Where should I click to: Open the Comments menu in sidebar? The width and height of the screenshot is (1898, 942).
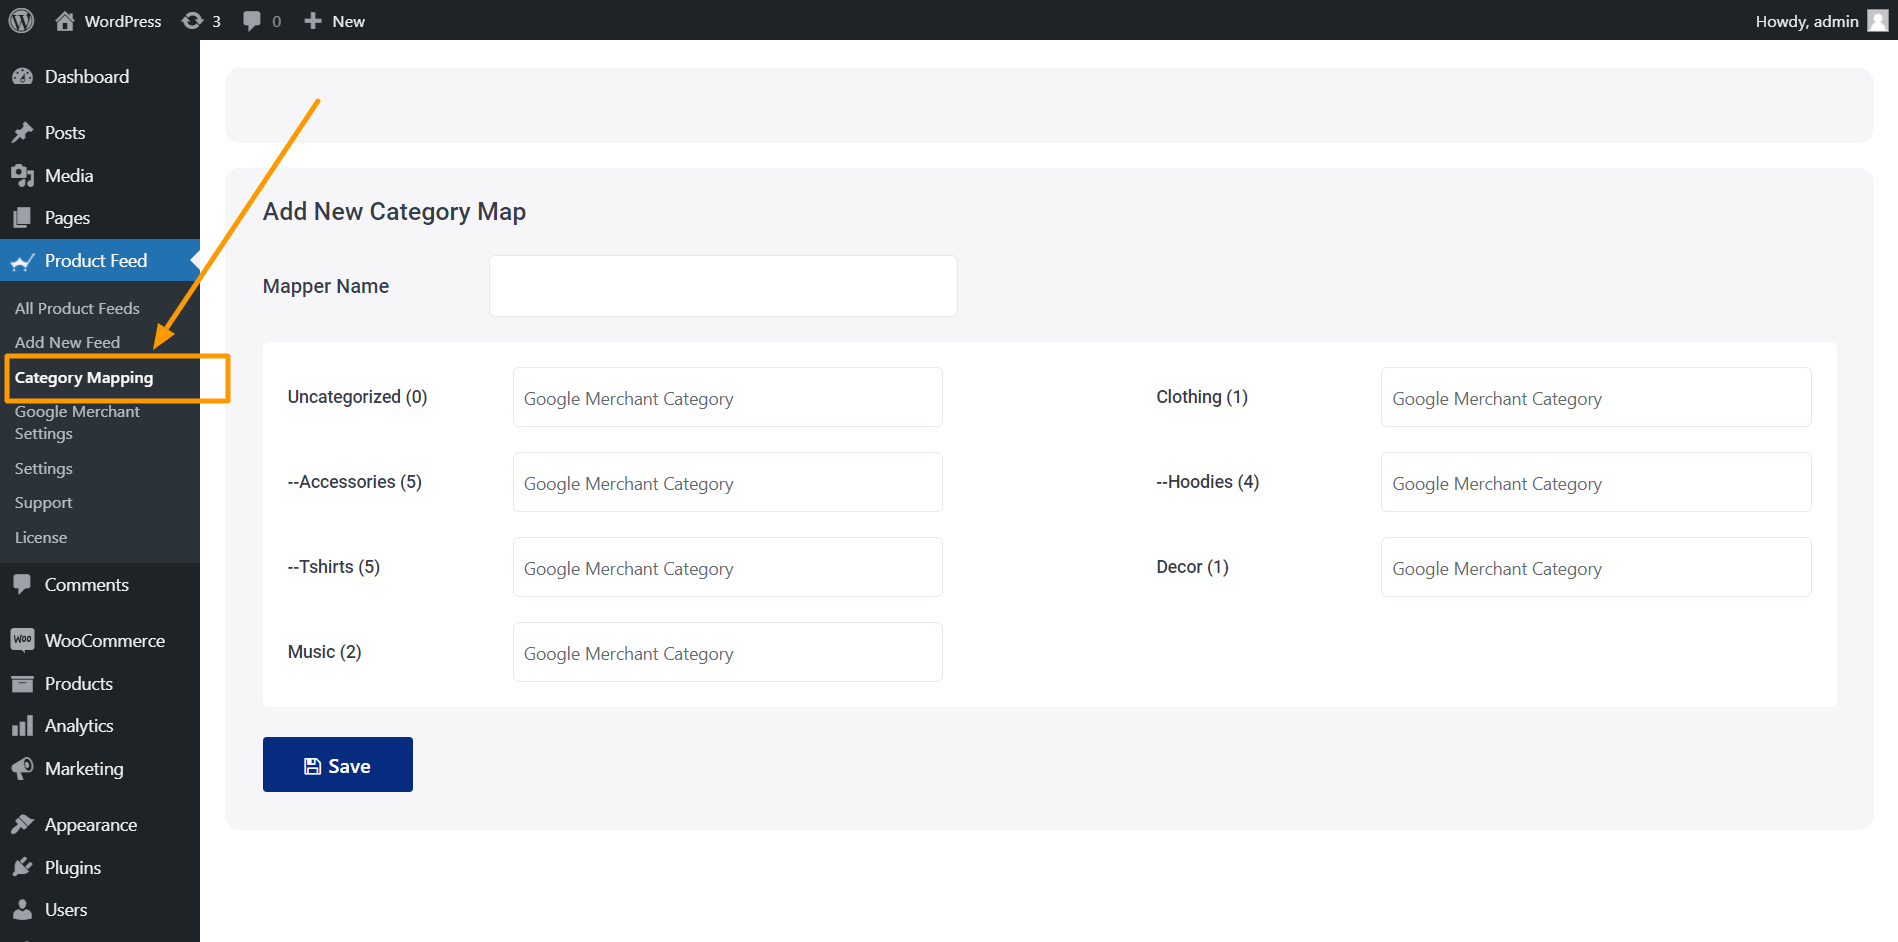[x=100, y=585]
